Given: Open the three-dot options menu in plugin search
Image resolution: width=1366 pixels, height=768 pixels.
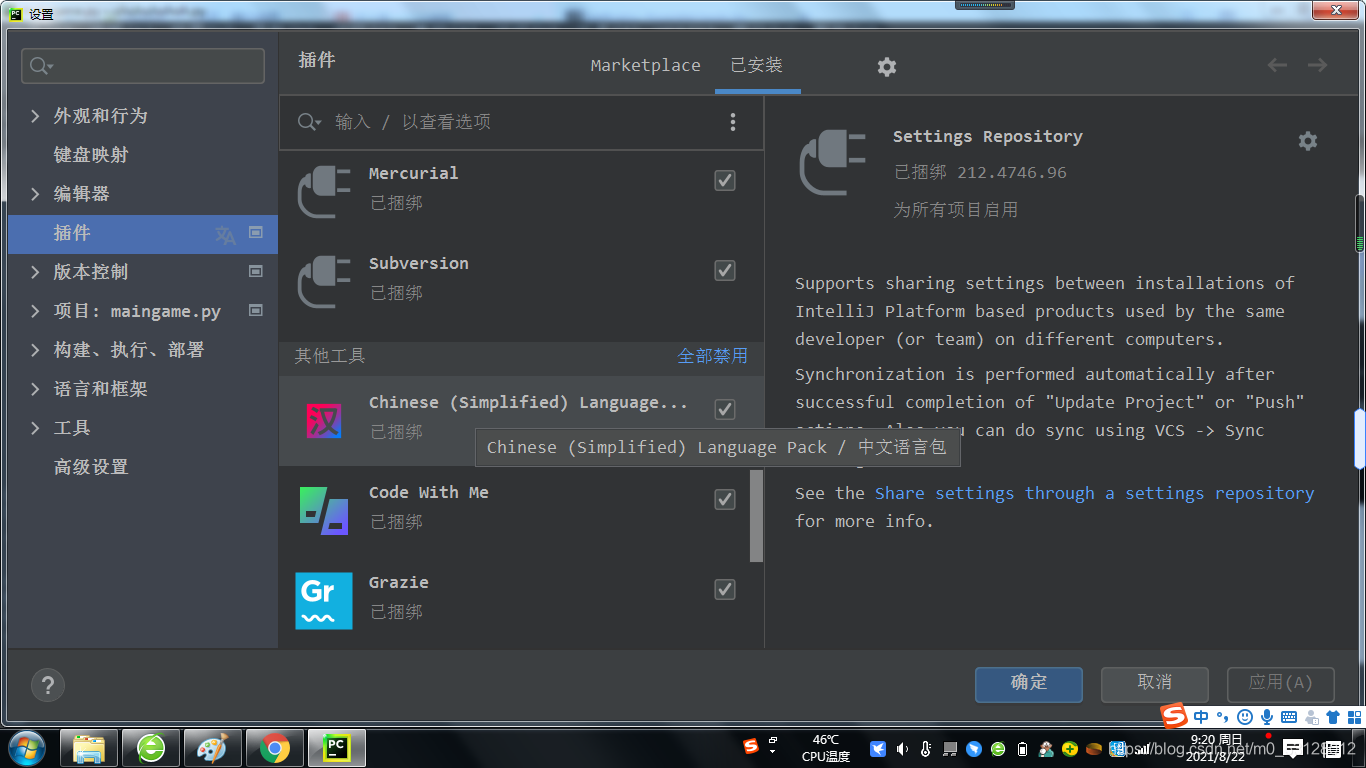Looking at the screenshot, I should pyautogui.click(x=733, y=122).
